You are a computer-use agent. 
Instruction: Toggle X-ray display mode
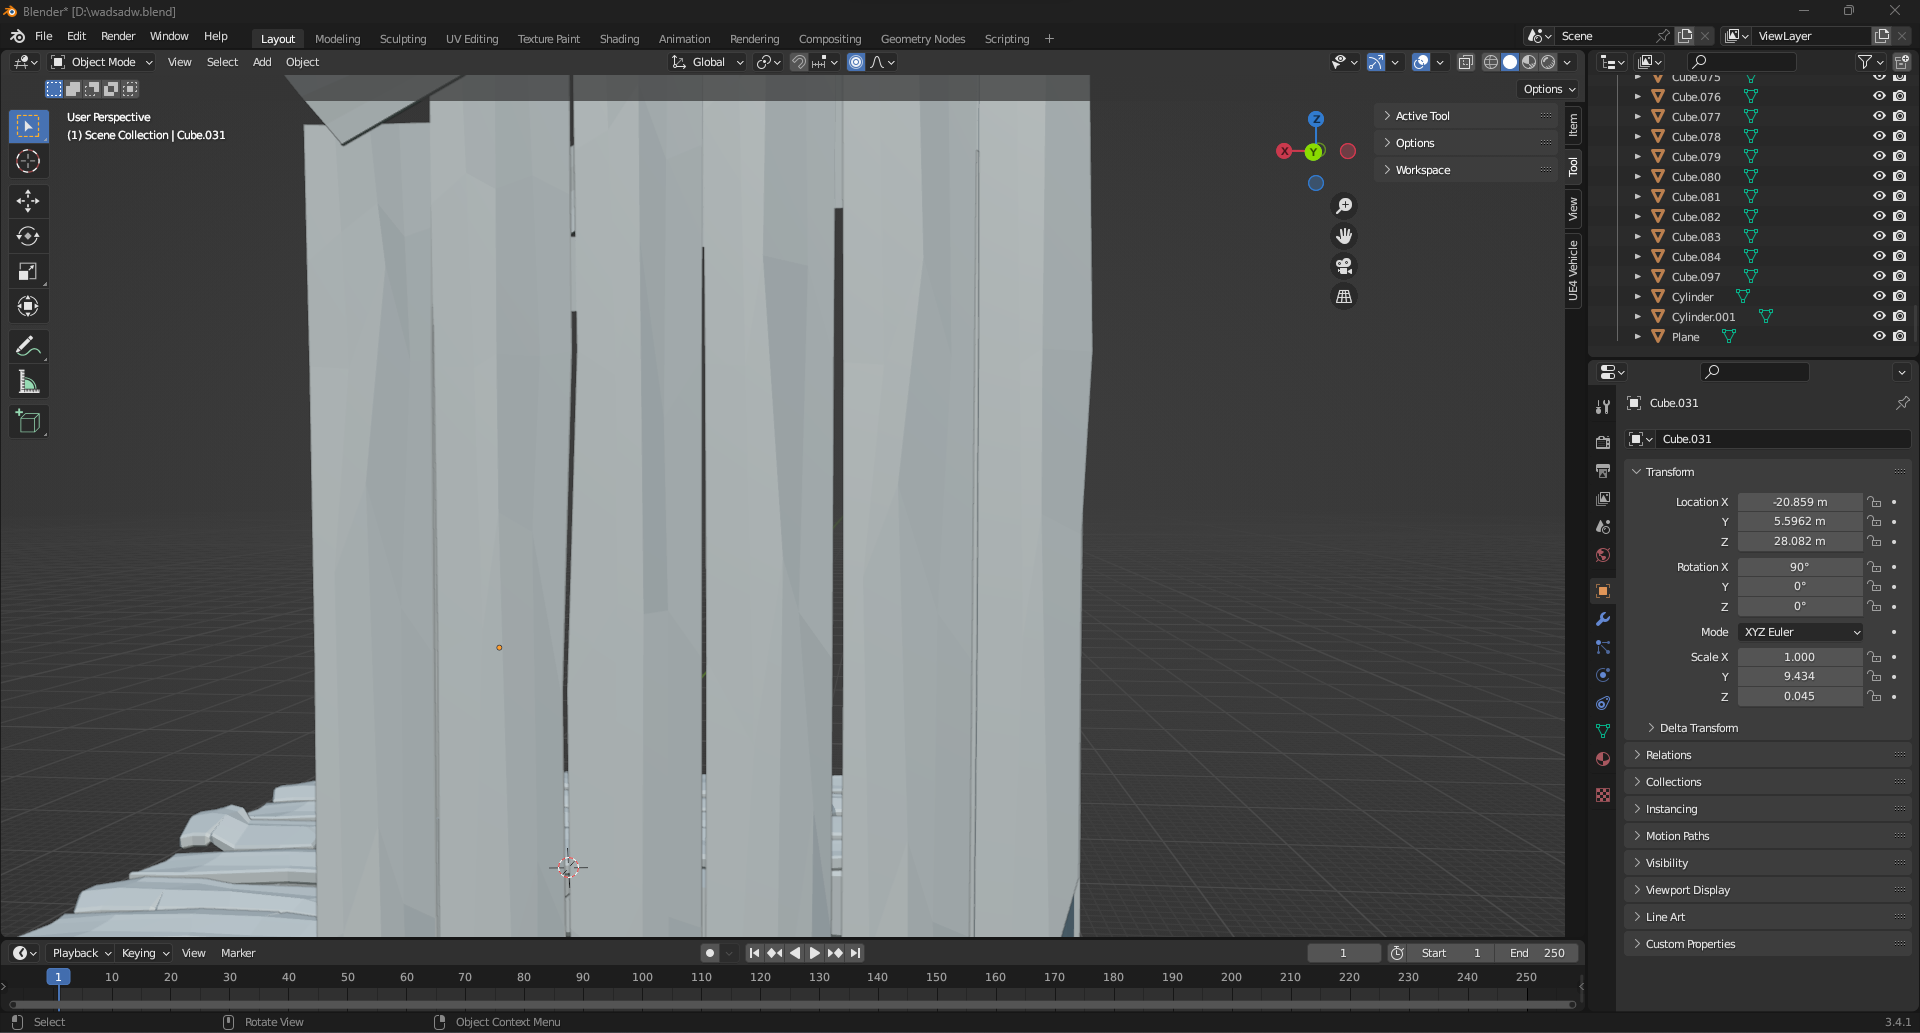click(x=1465, y=62)
